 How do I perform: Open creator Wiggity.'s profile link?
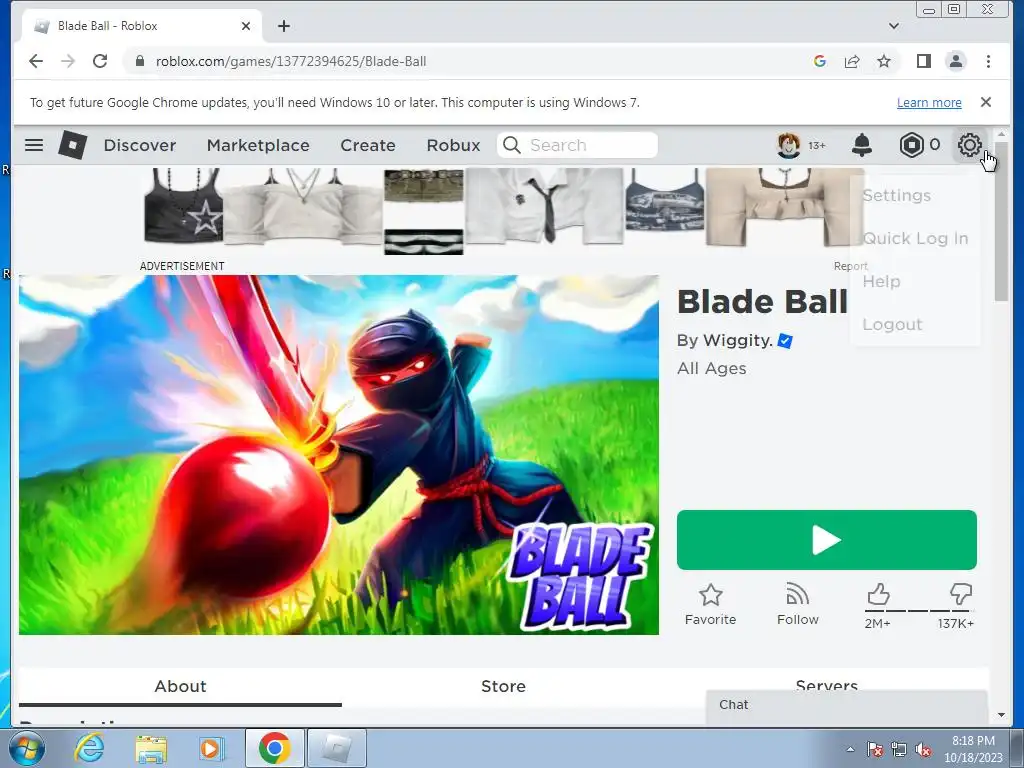(738, 340)
